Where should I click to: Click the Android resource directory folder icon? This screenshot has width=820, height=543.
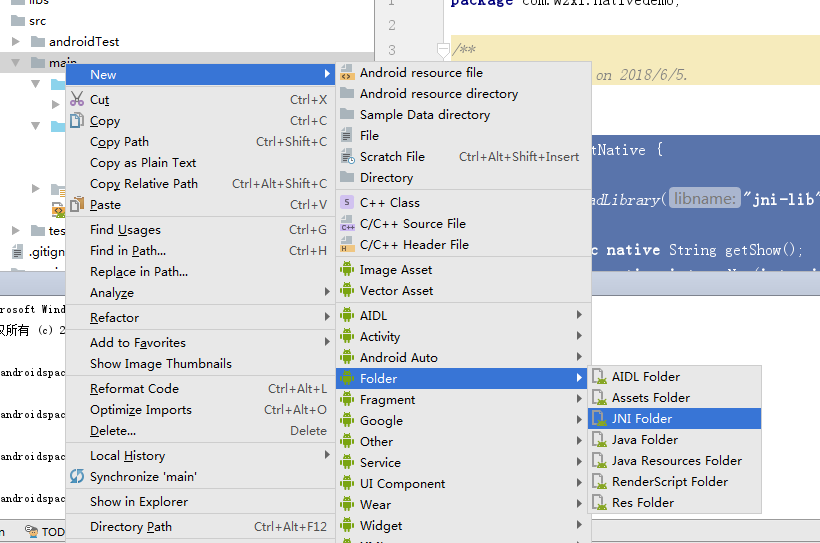347,93
